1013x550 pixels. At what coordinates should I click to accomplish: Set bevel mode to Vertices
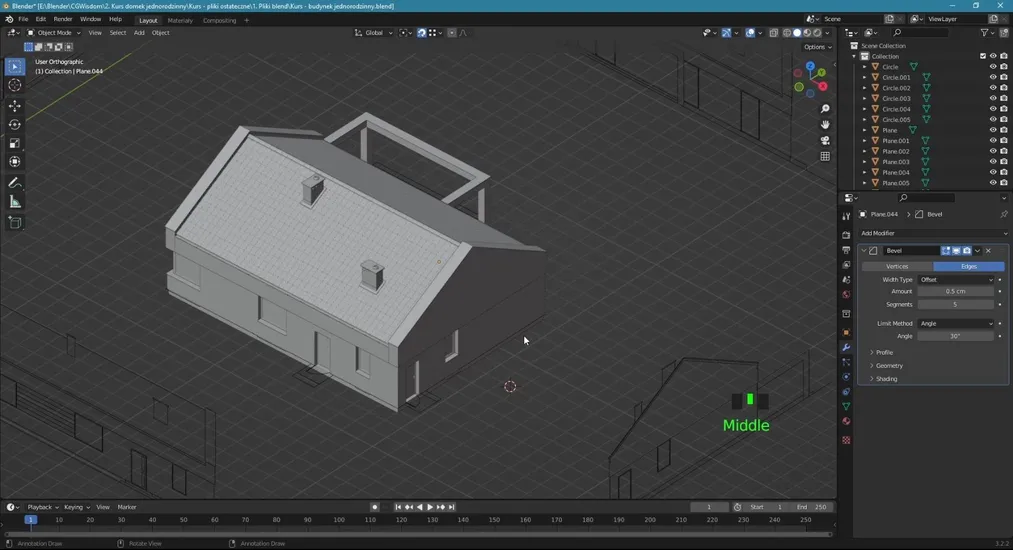pos(897,266)
